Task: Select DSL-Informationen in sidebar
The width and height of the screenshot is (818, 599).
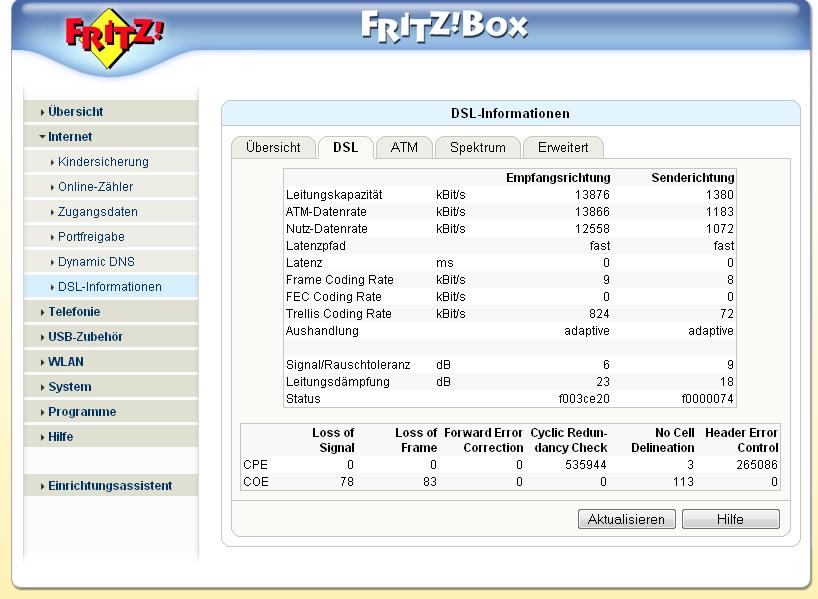Action: [110, 287]
